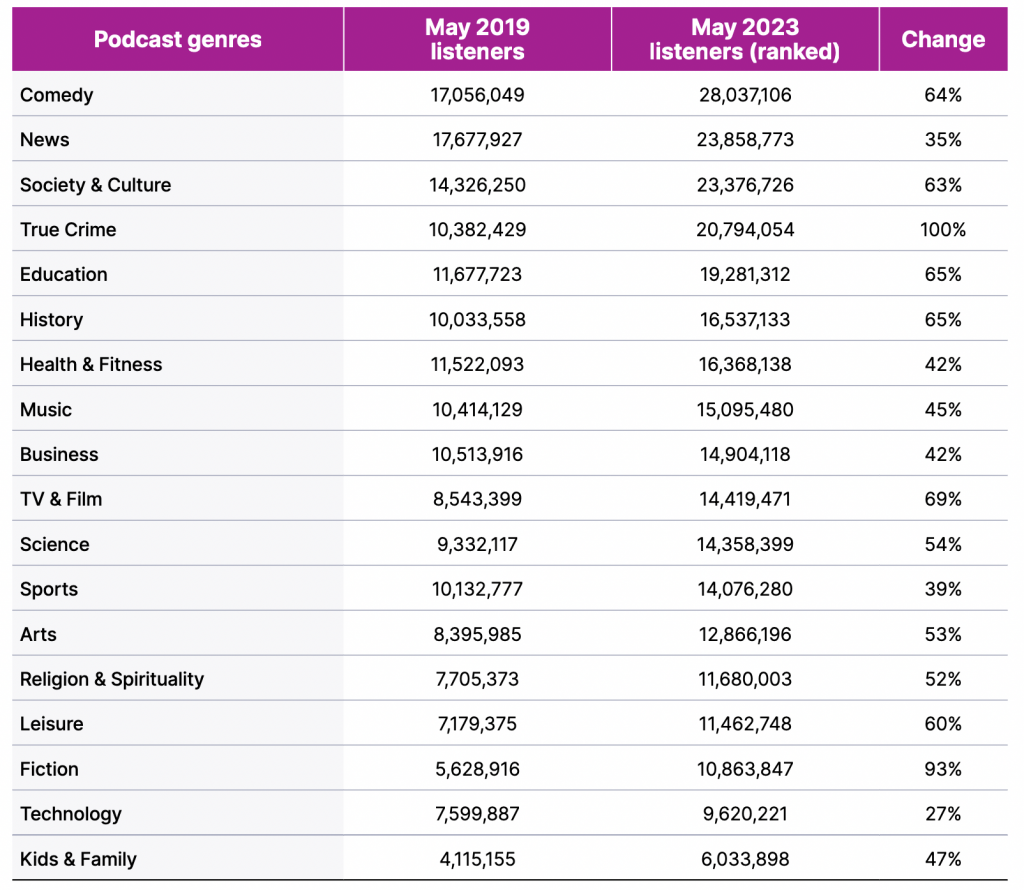Select Technology's 27% change cell
The height and width of the screenshot is (890, 1024).
point(943,814)
